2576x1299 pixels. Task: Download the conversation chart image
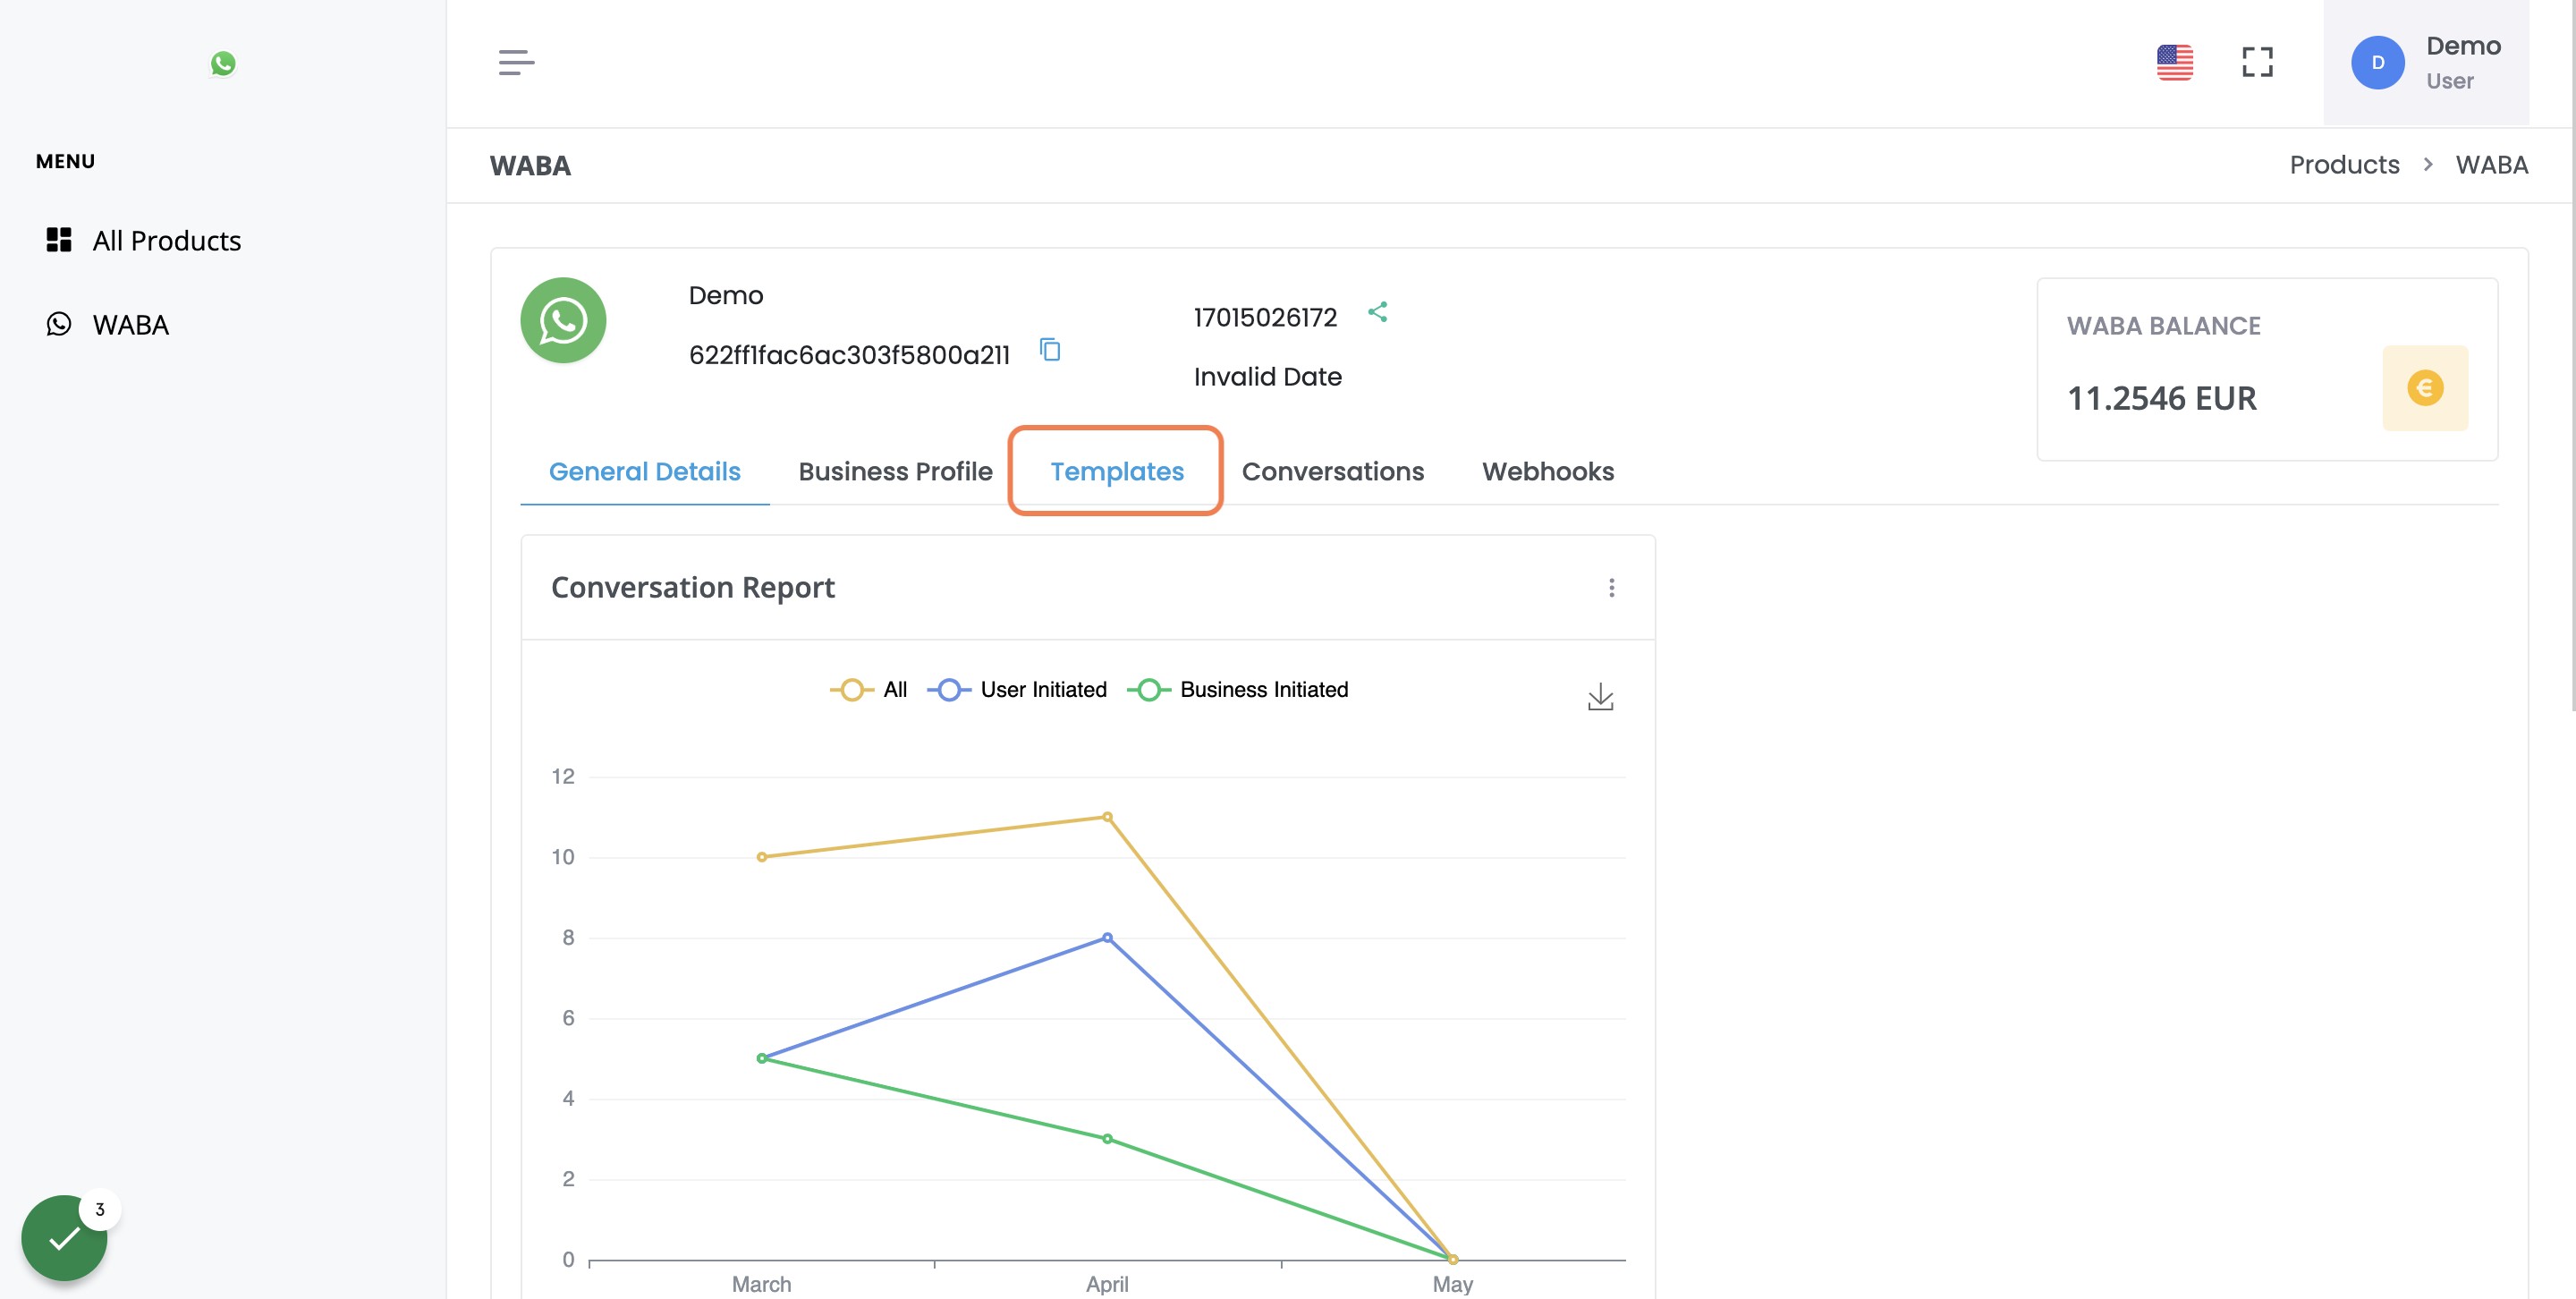(1600, 697)
